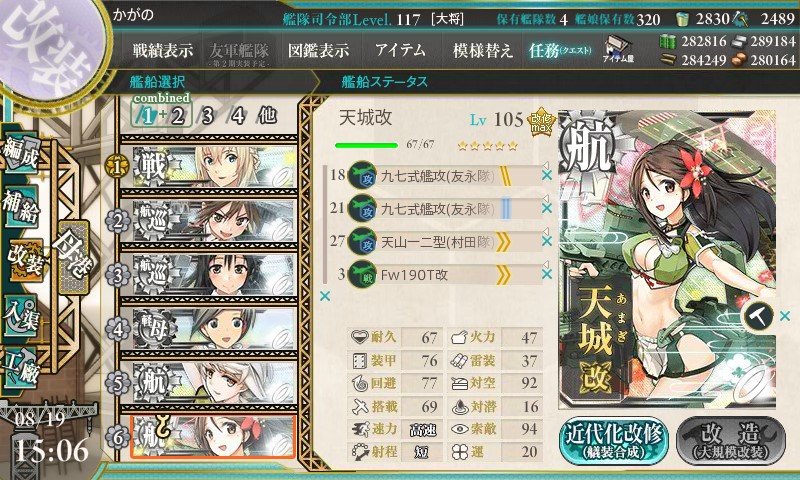Open the 工廠 factory sidebar icon
The width and height of the screenshot is (800, 480).
pyautogui.click(x=21, y=368)
